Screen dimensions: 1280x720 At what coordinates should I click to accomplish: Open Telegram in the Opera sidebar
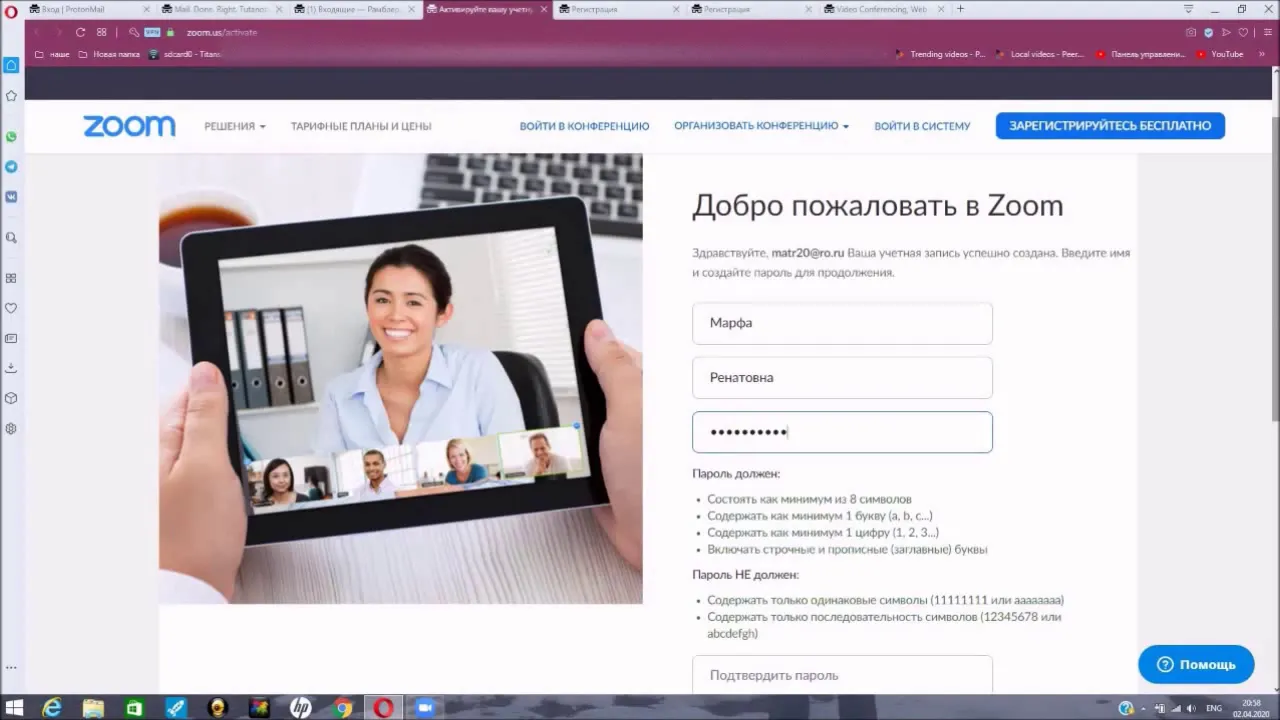click(11, 167)
